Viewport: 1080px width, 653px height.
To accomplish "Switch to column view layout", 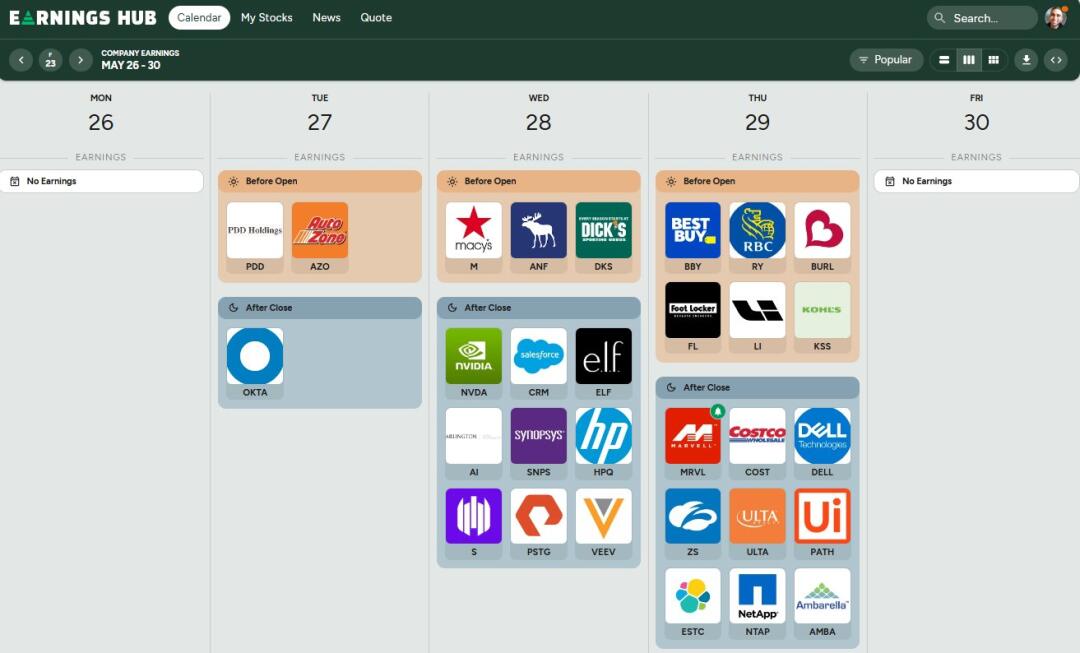I will tap(968, 60).
